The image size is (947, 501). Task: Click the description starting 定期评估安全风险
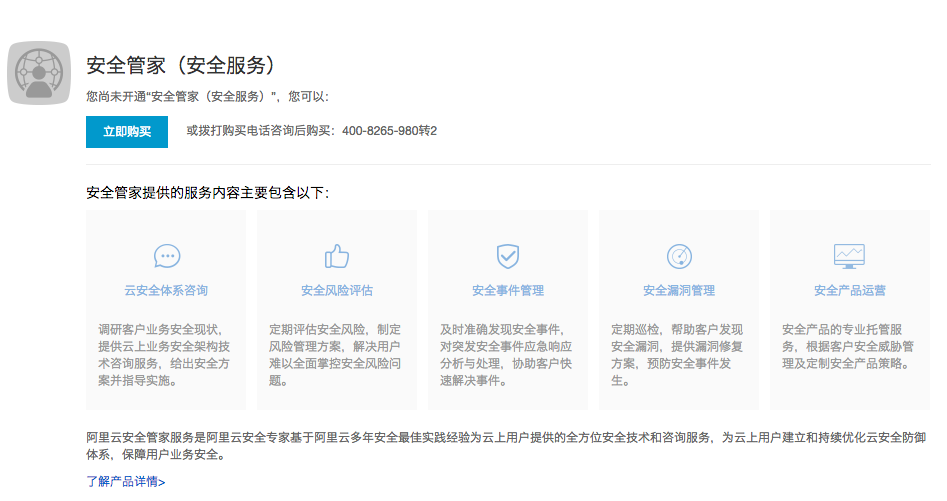click(335, 355)
